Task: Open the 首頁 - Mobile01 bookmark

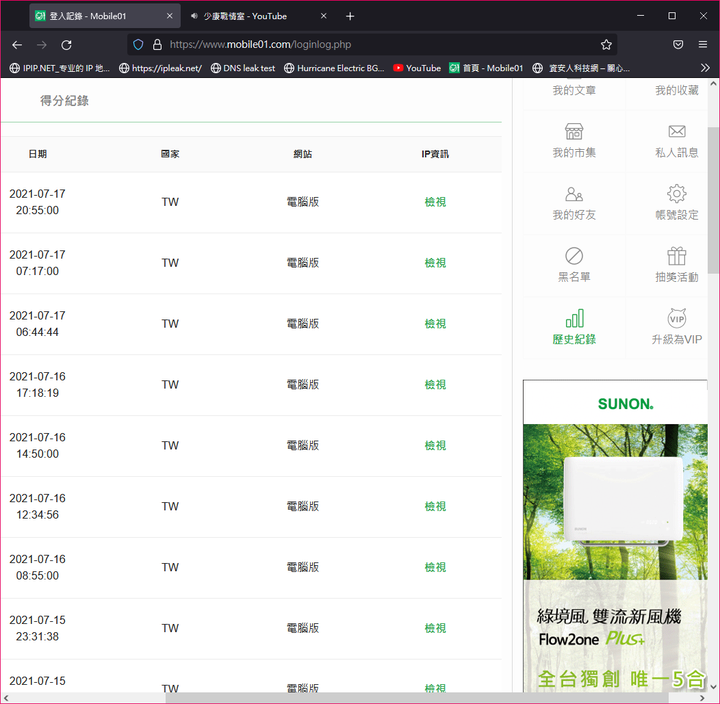Action: tap(486, 68)
